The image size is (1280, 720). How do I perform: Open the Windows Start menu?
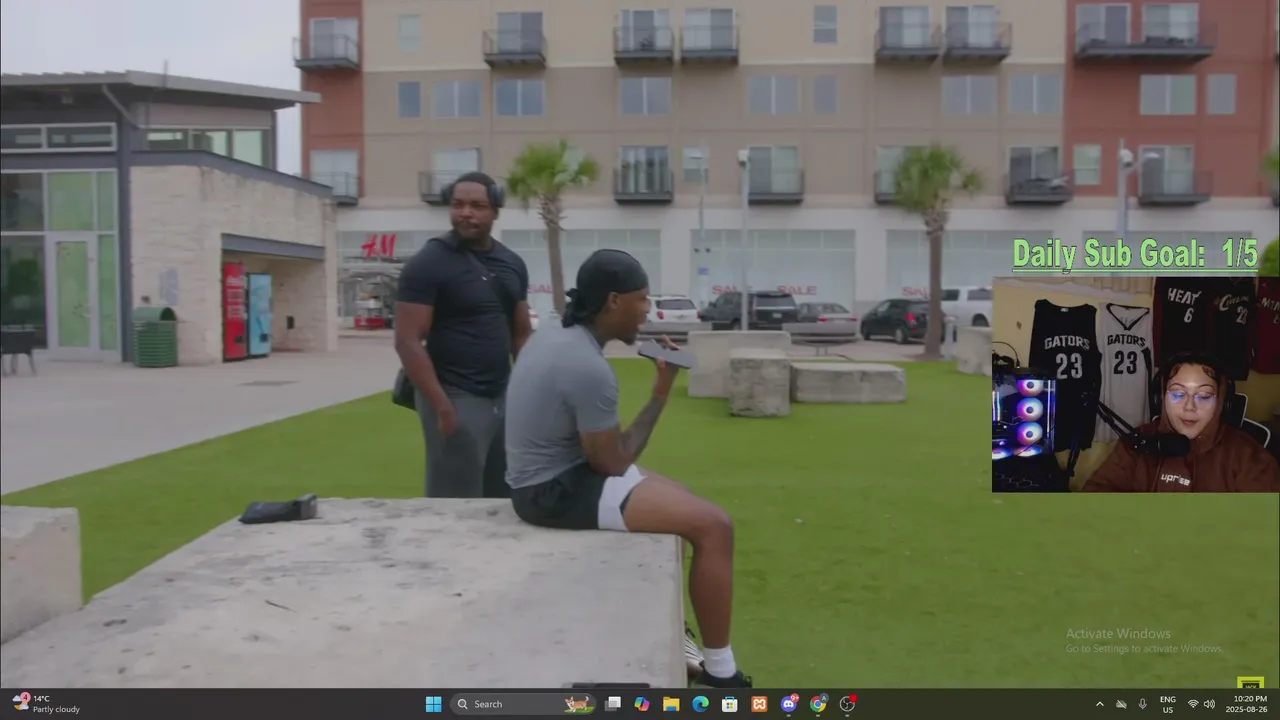(x=433, y=704)
